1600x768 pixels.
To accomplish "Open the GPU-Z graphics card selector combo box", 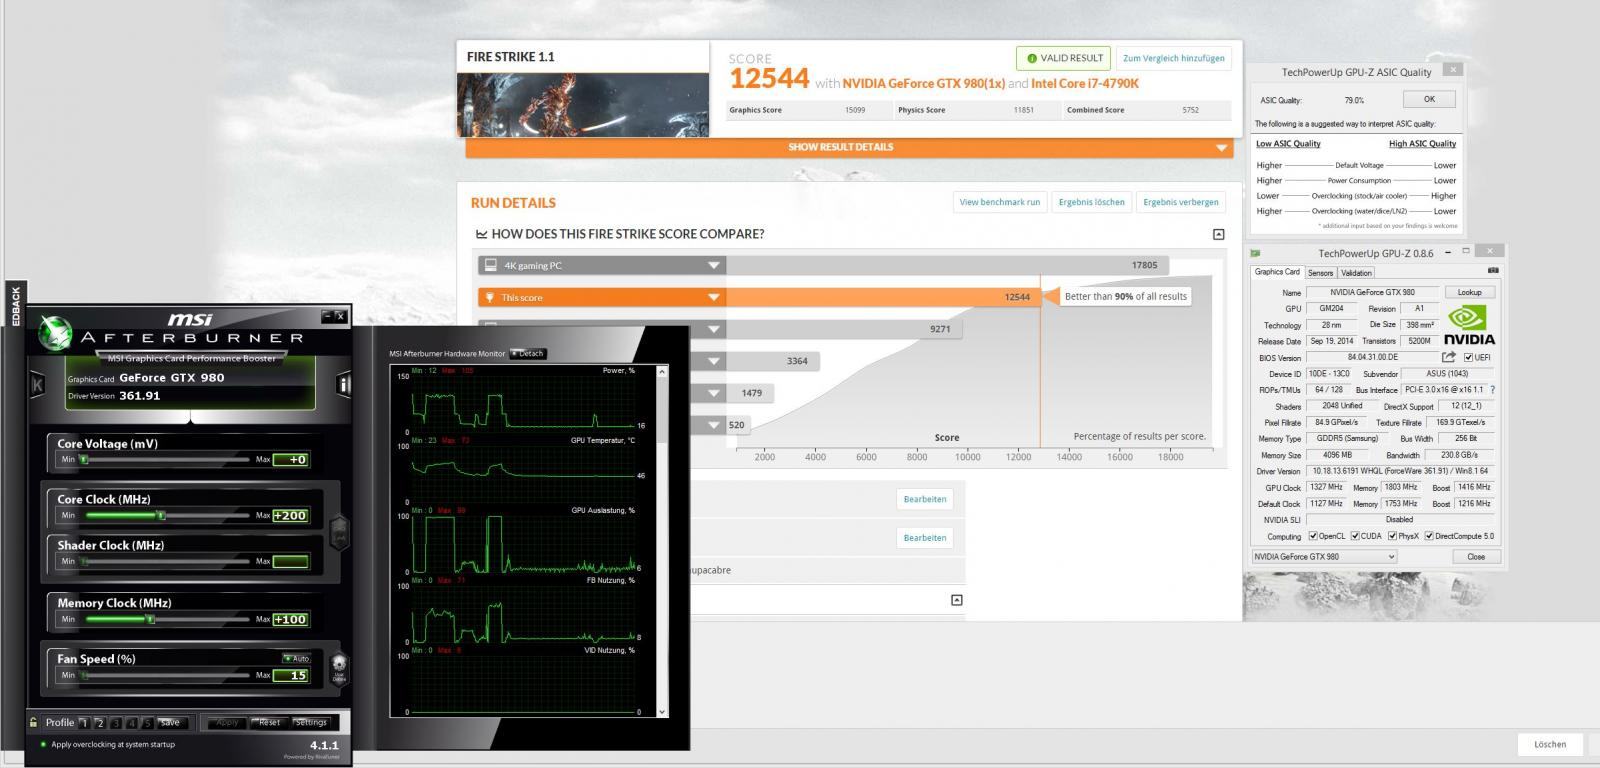I will pyautogui.click(x=1324, y=556).
